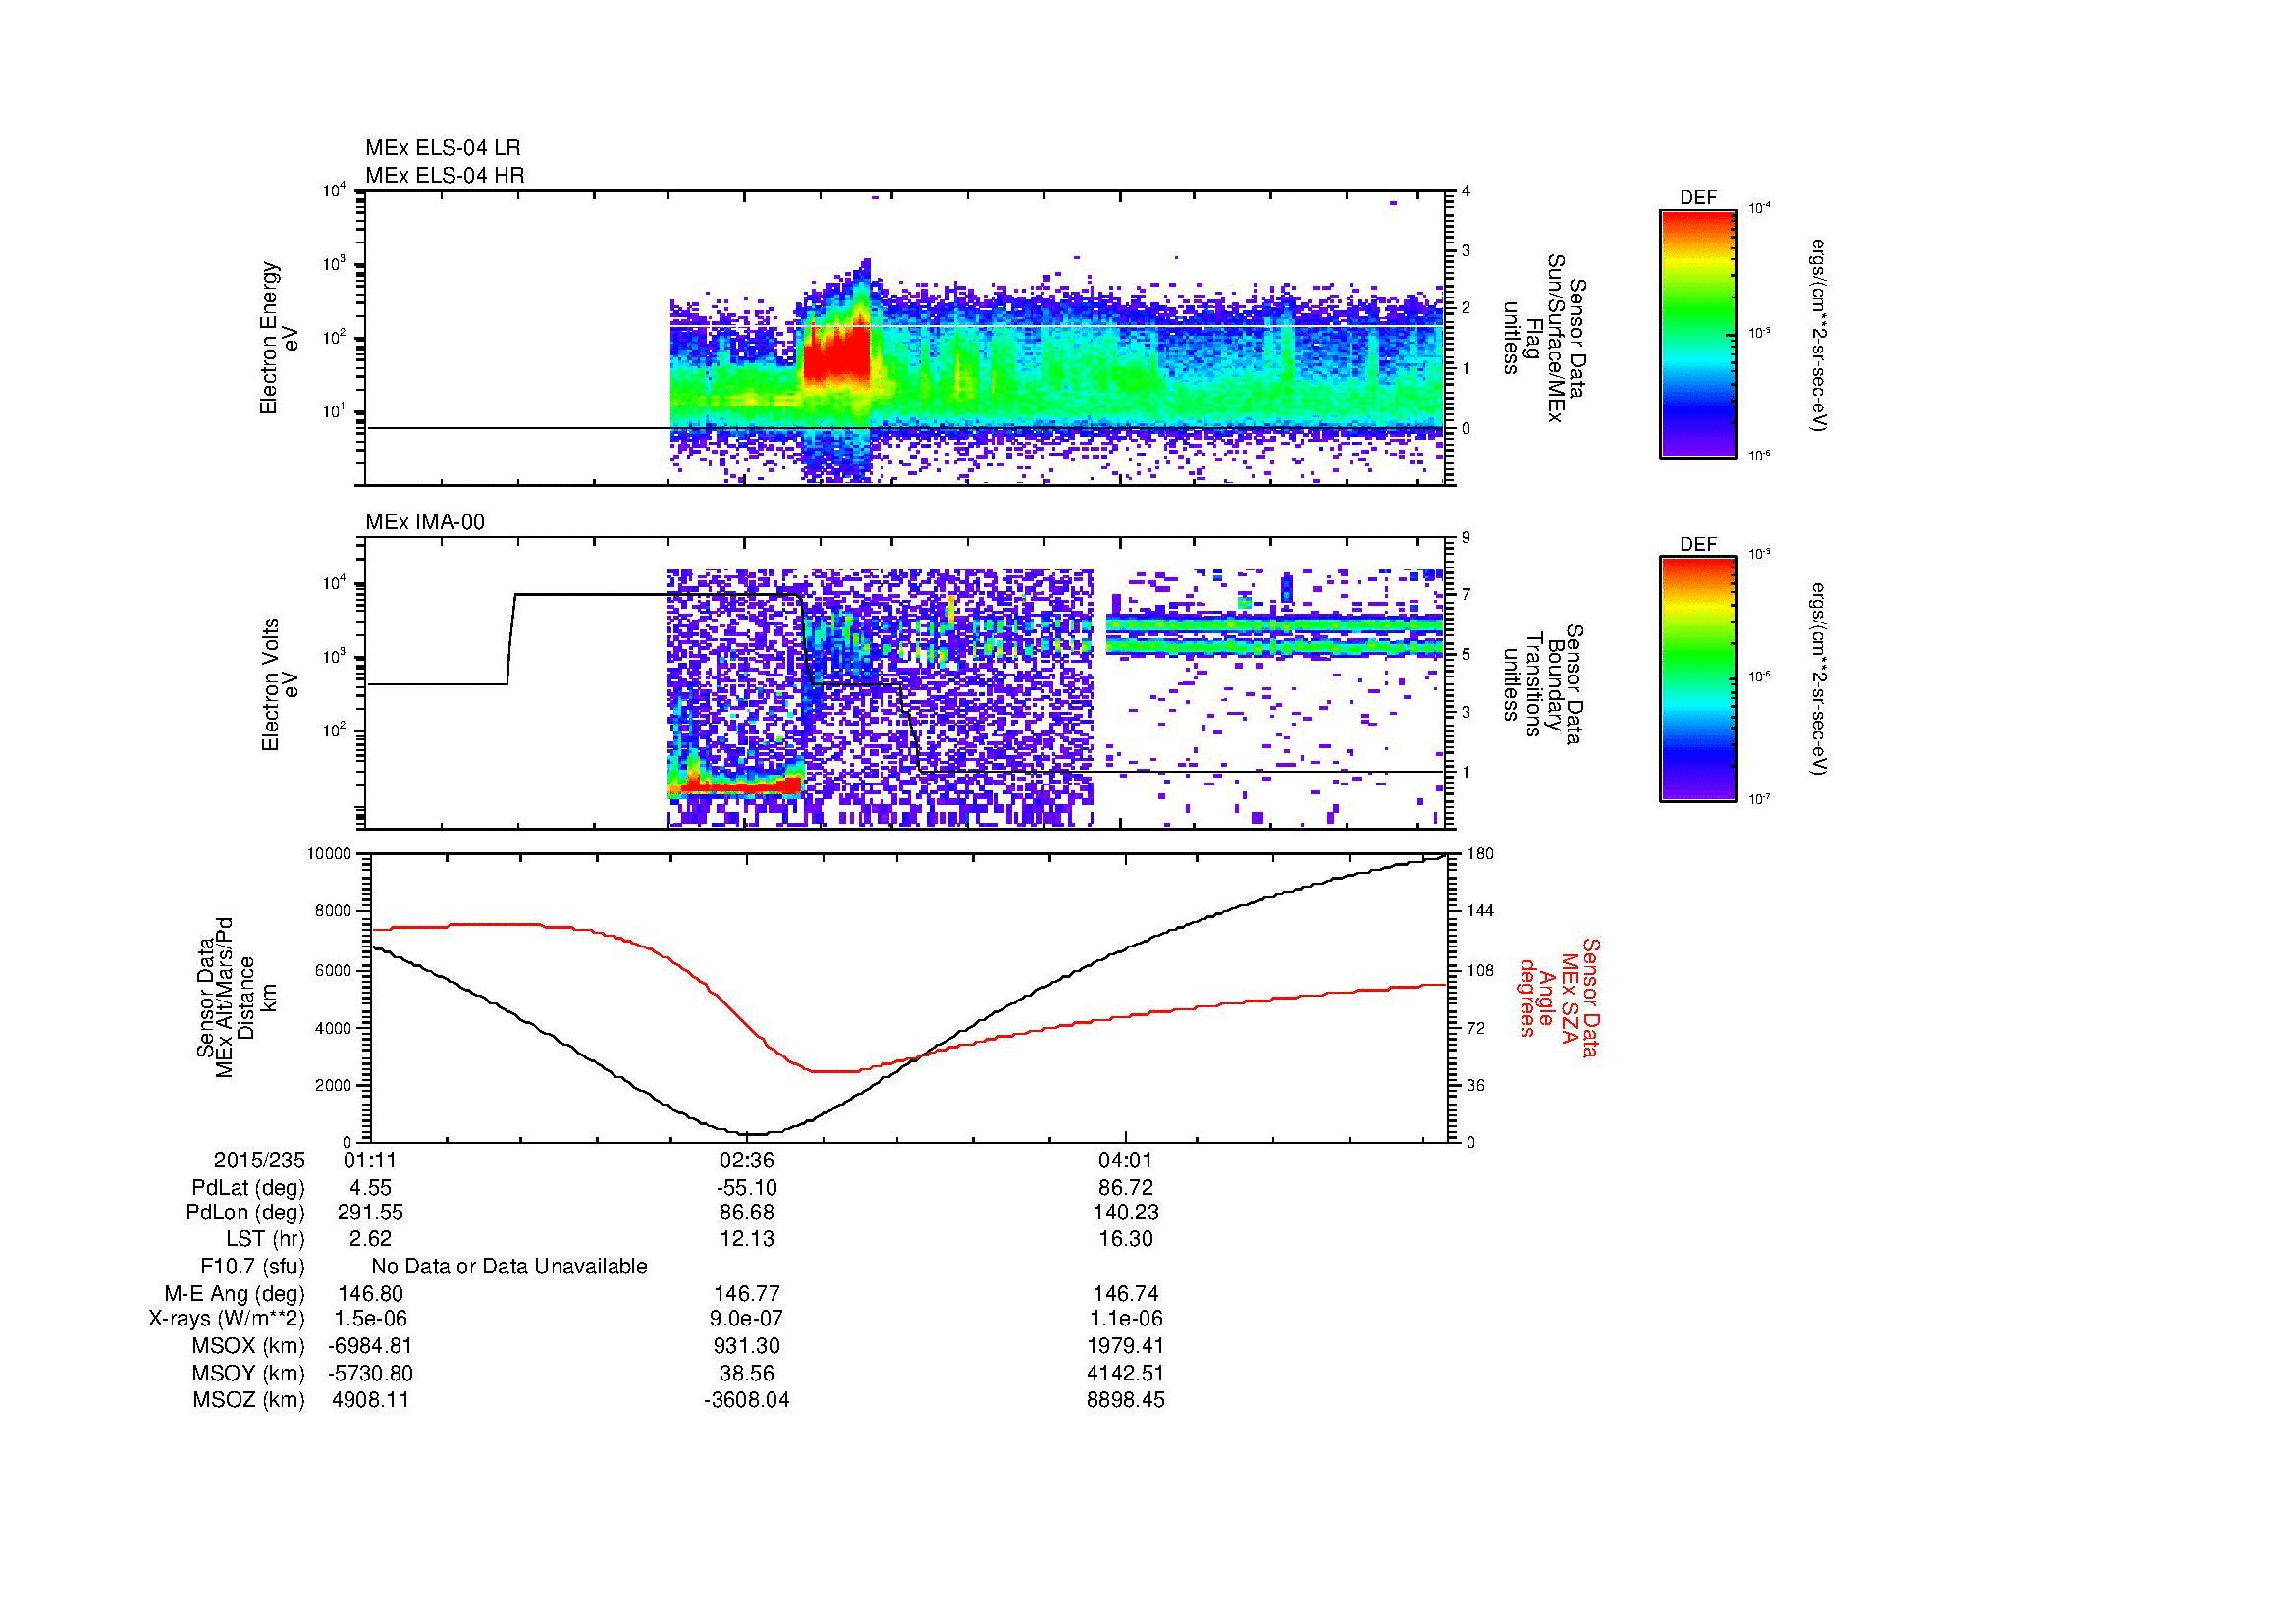This screenshot has height=1623, width=2296.
Task: Click the 'Electron Energy eV' axis label
Action: pos(280,338)
